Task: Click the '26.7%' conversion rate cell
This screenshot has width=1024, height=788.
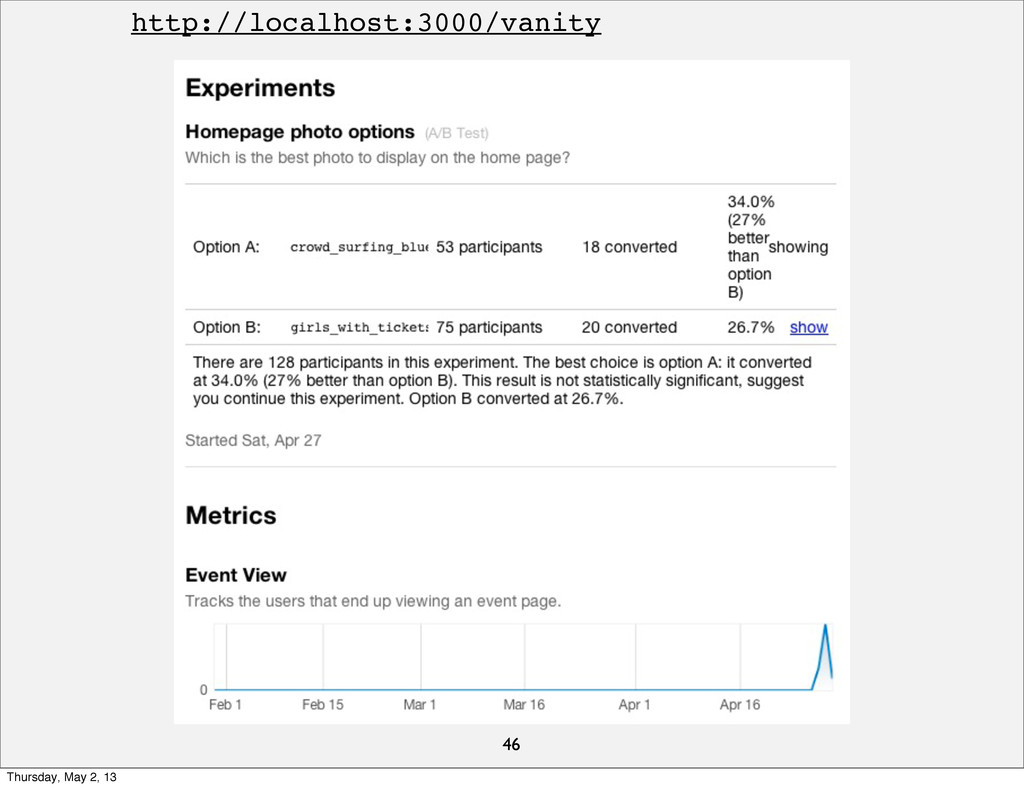Action: click(751, 328)
